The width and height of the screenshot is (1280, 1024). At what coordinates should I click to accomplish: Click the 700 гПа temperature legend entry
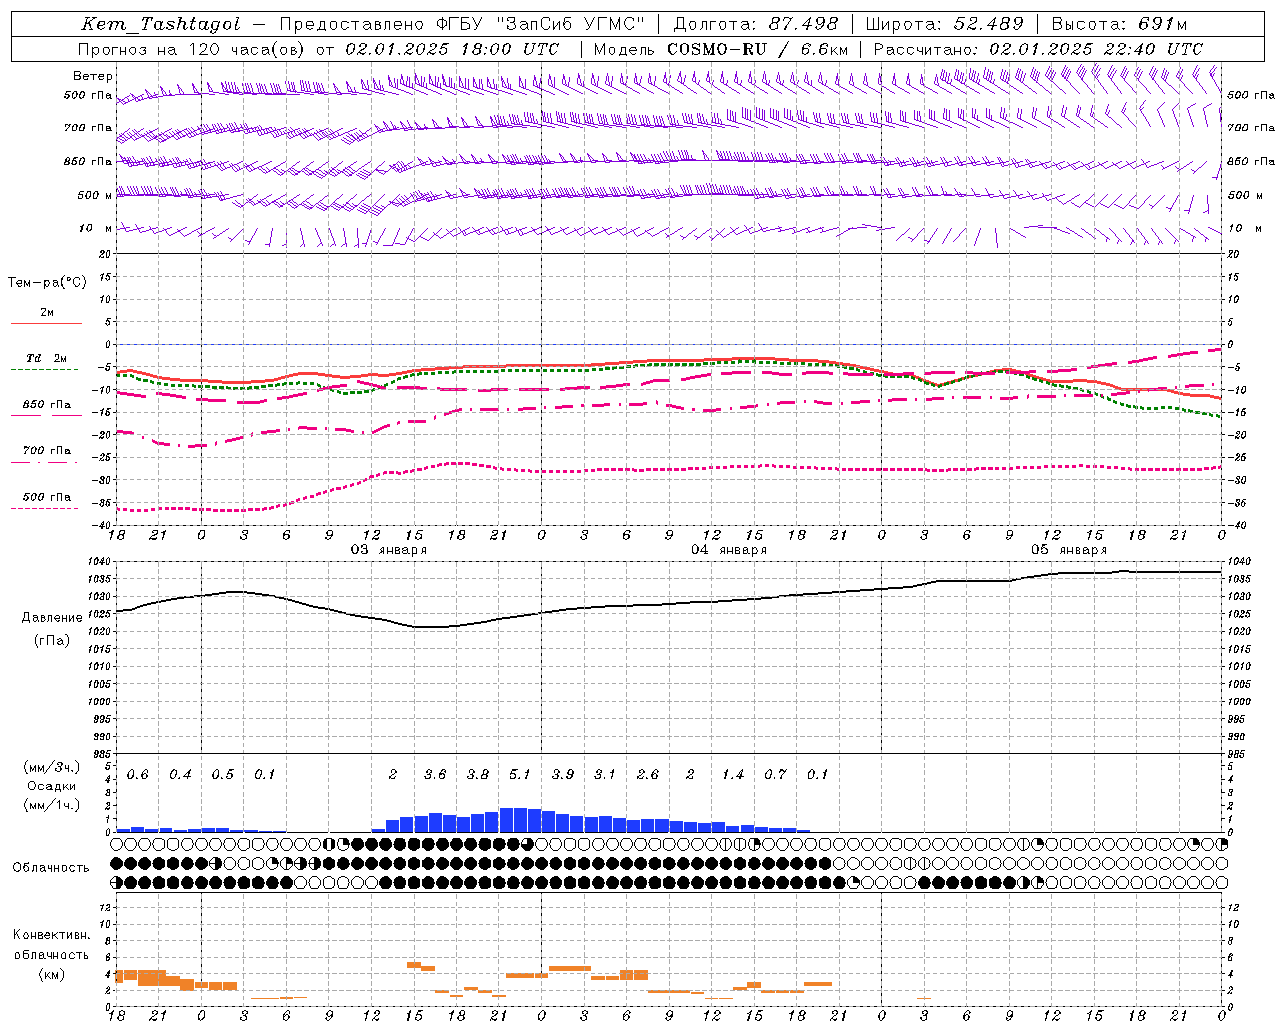coord(46,450)
